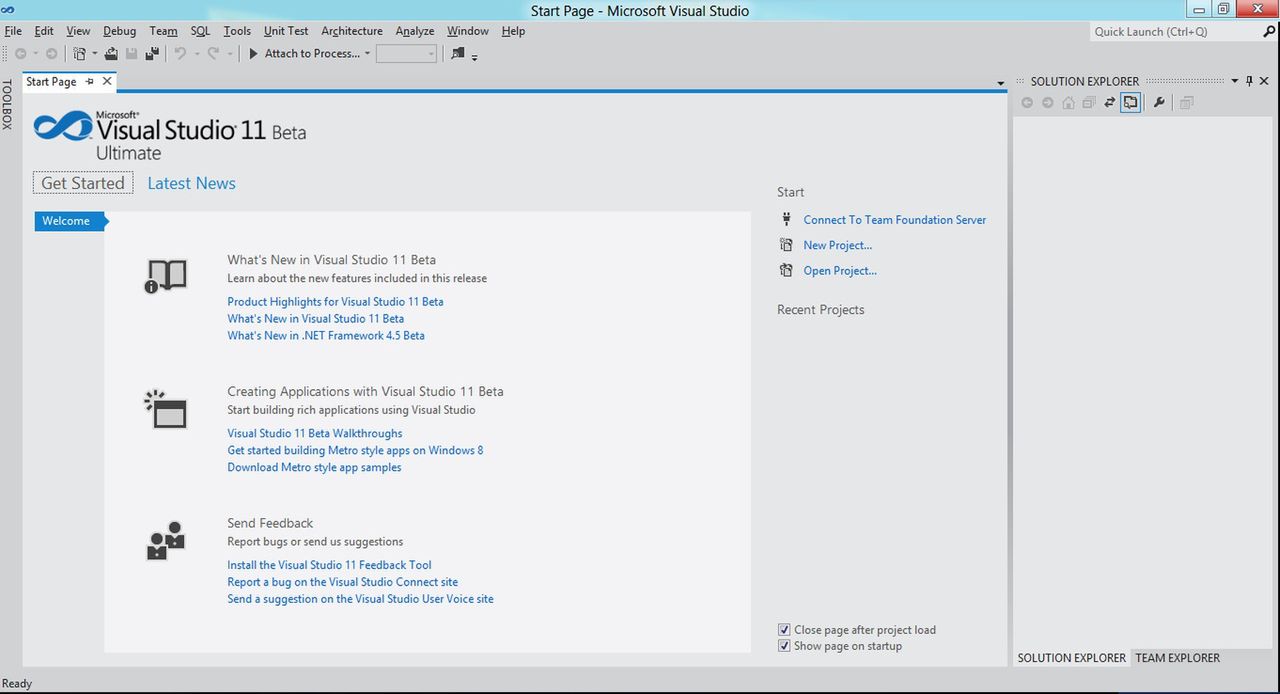Open Visual Studio 11 Beta Walkthroughs link
Image resolution: width=1280 pixels, height=694 pixels.
pyautogui.click(x=315, y=434)
